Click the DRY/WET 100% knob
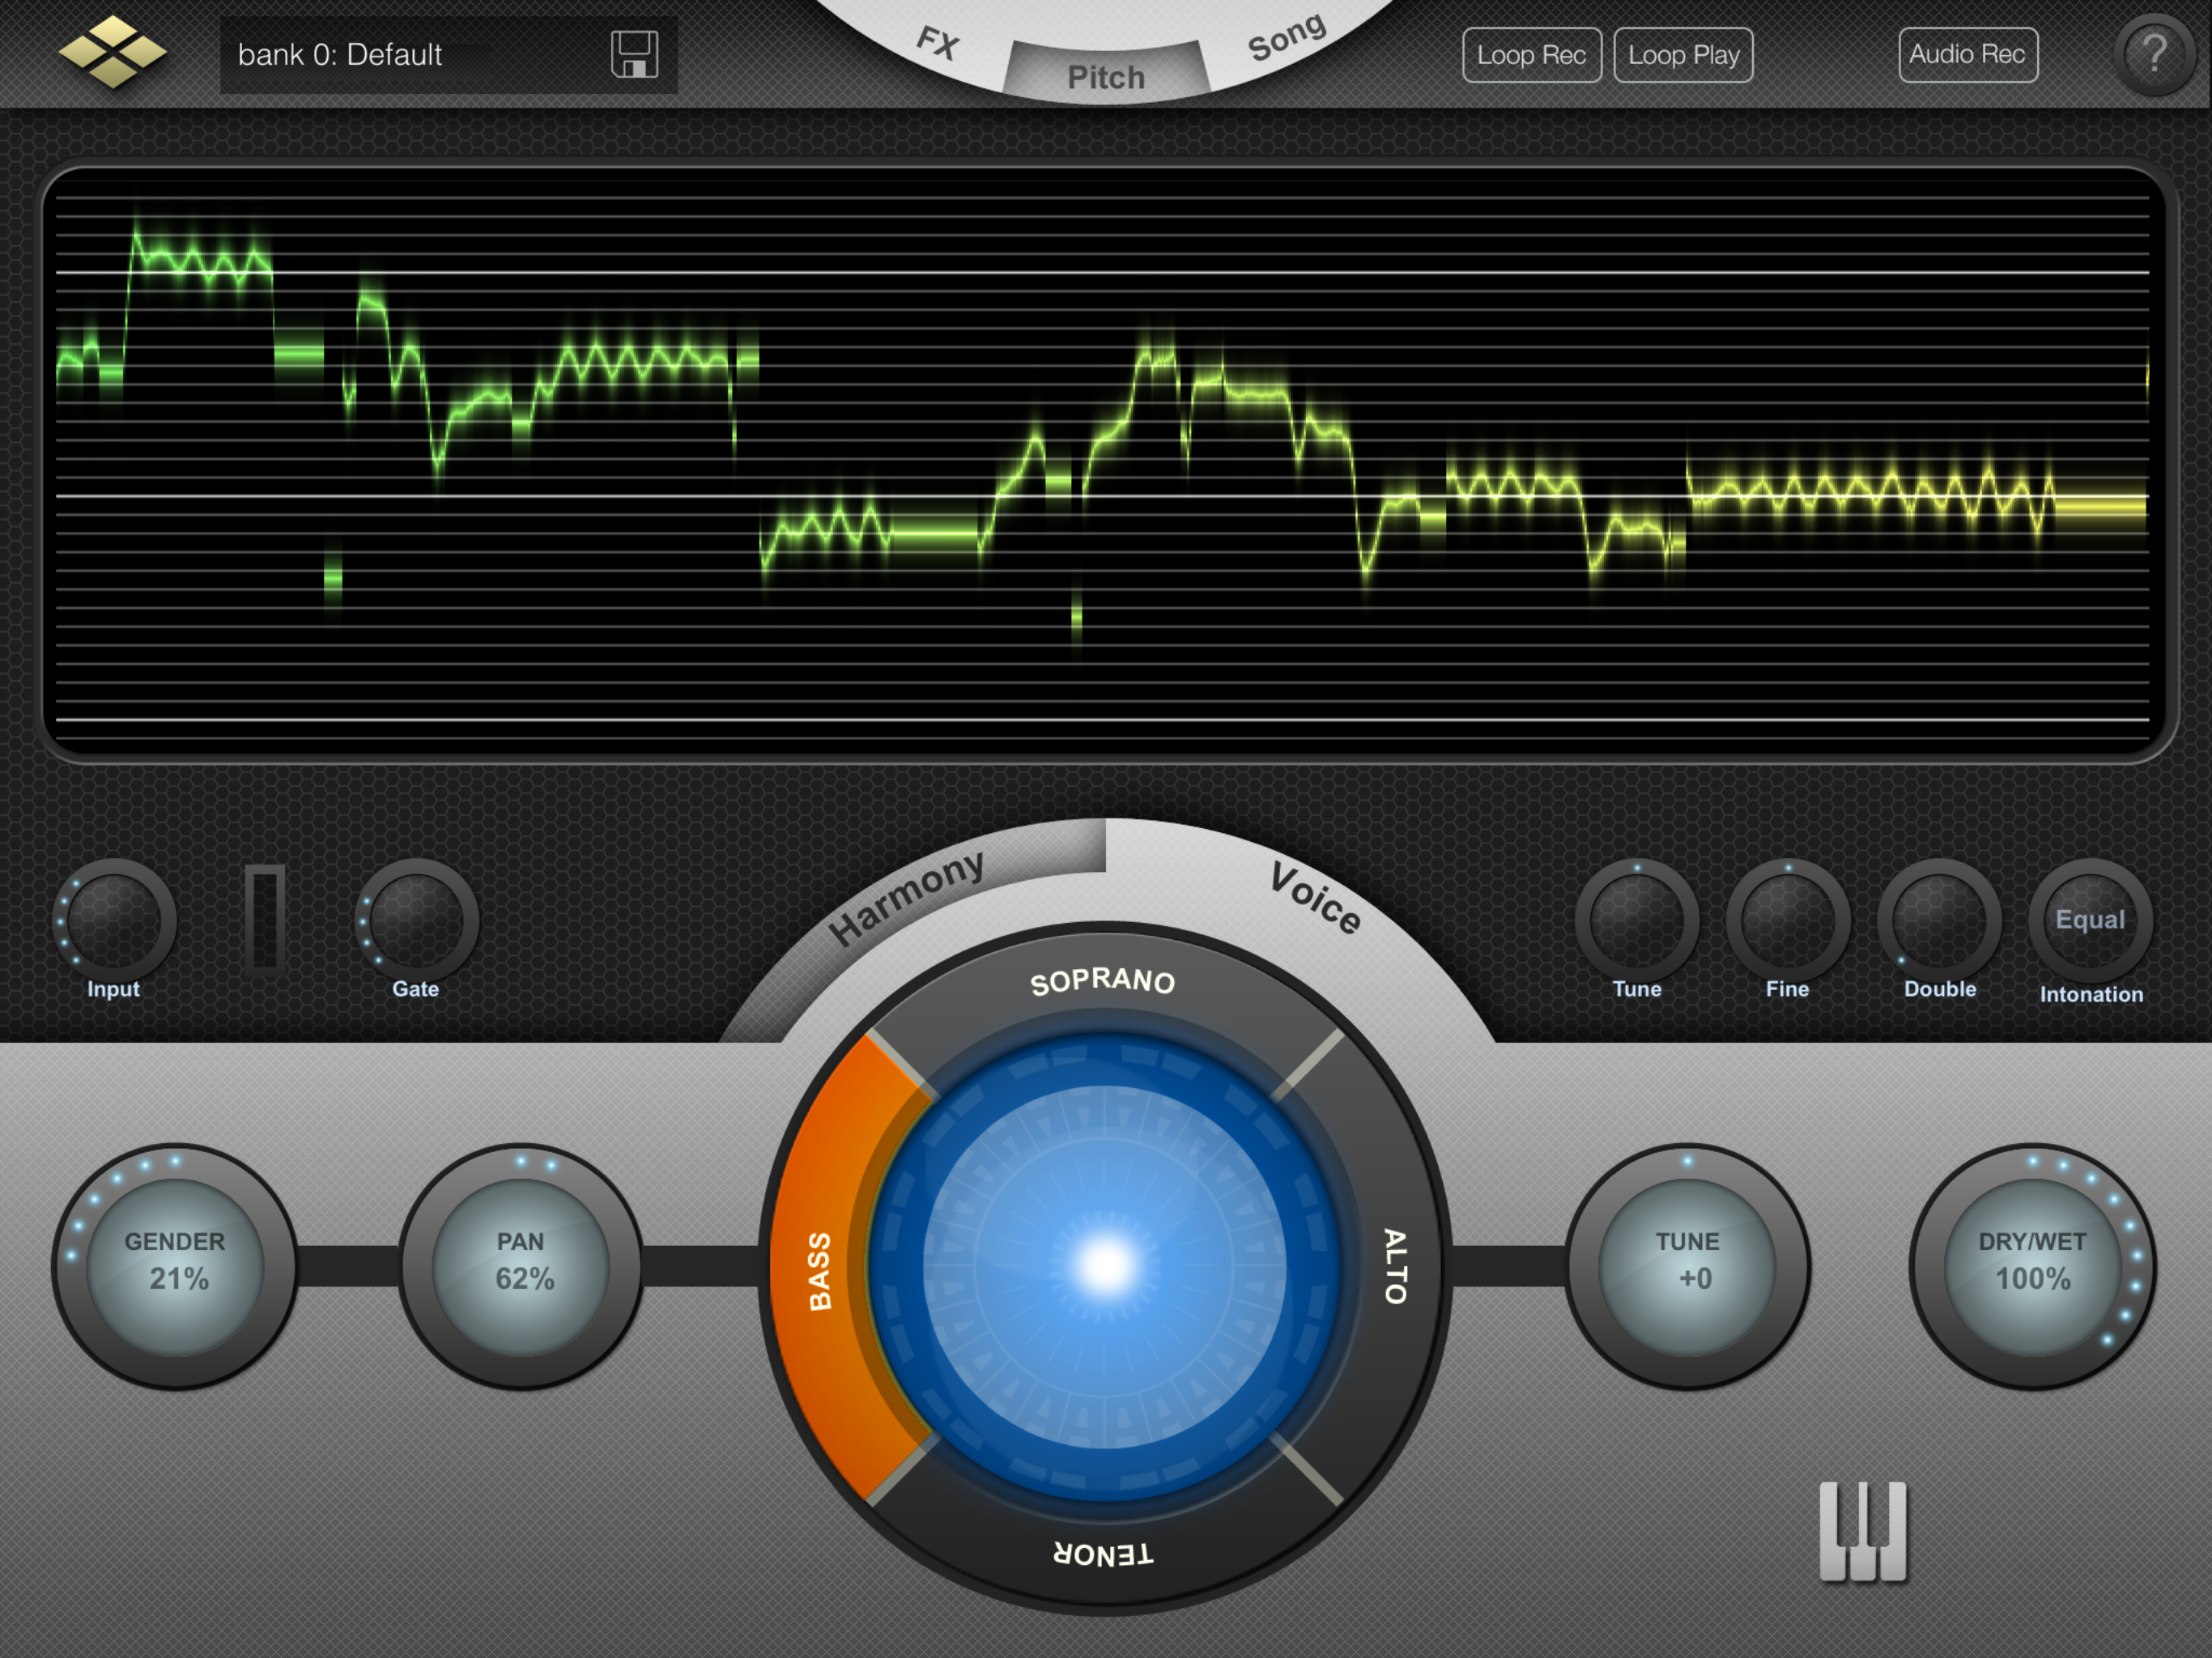Image resolution: width=2212 pixels, height=1658 pixels. click(2032, 1266)
